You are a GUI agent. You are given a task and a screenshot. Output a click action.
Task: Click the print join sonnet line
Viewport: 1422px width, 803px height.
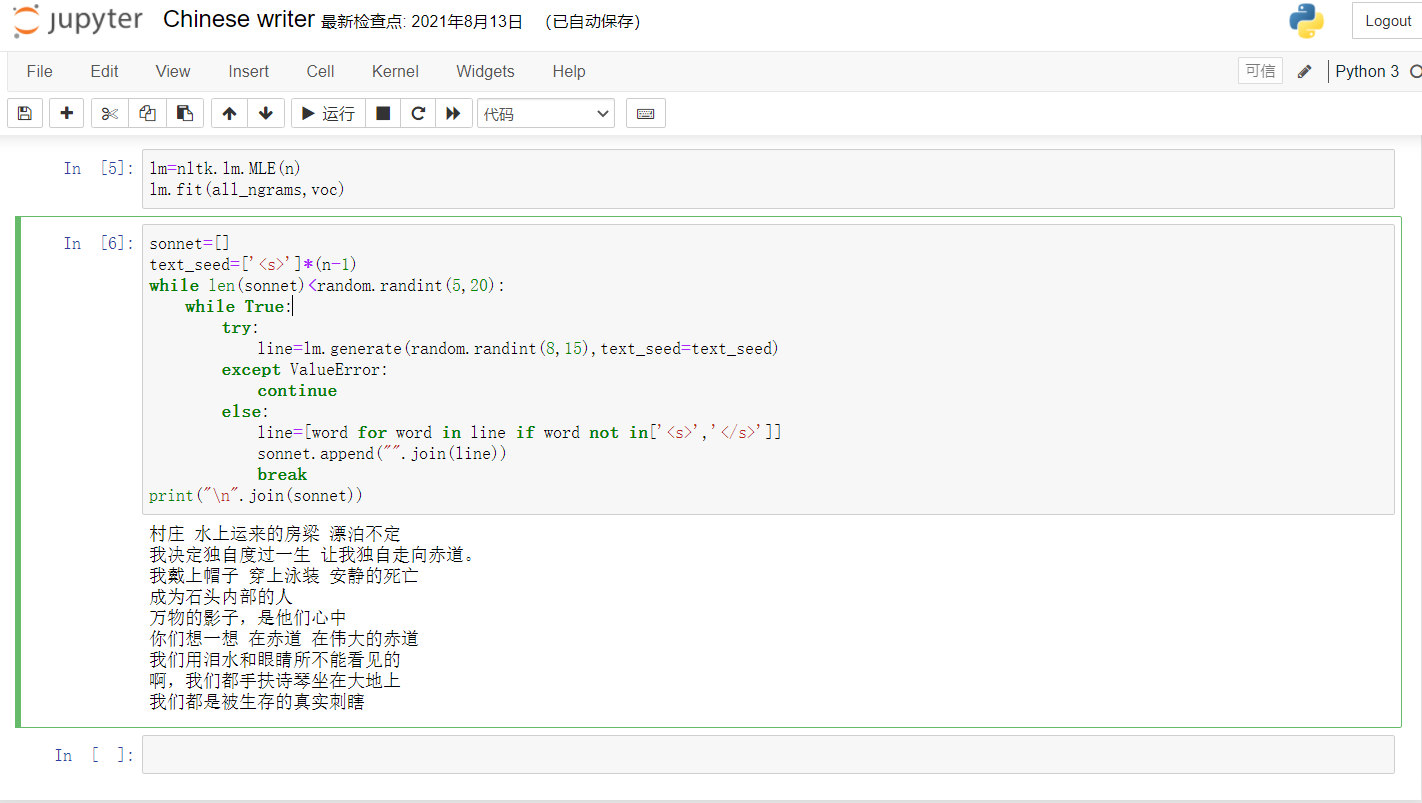pos(256,495)
